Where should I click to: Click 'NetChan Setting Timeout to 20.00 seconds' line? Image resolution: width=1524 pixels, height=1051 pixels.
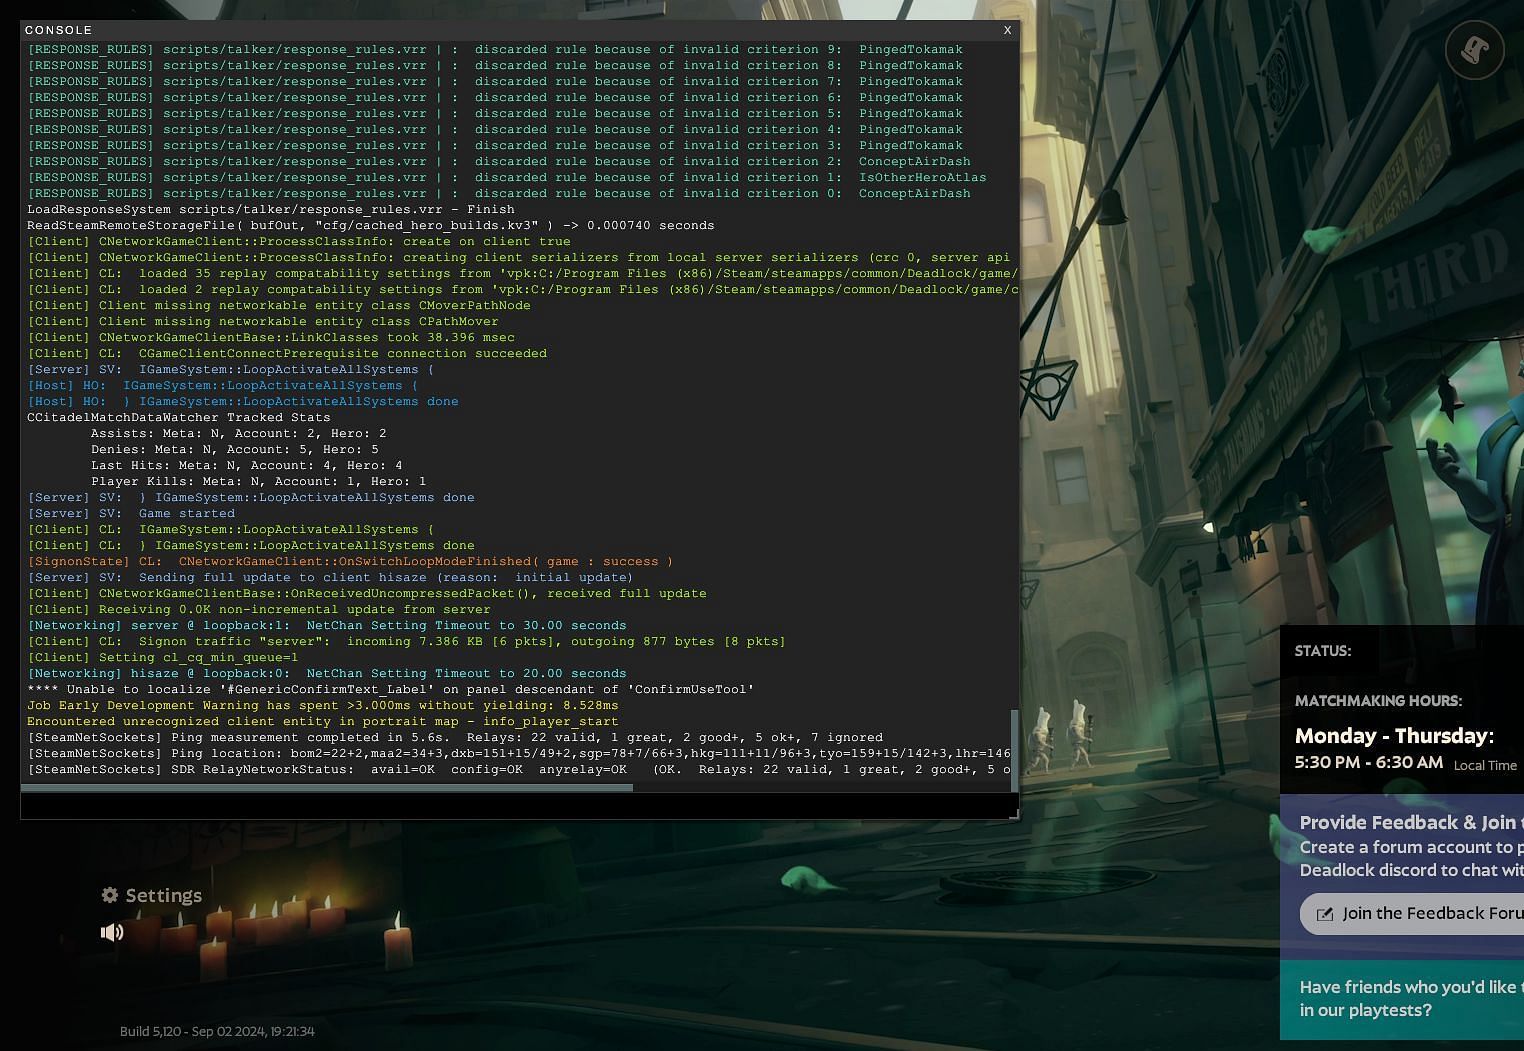(326, 673)
